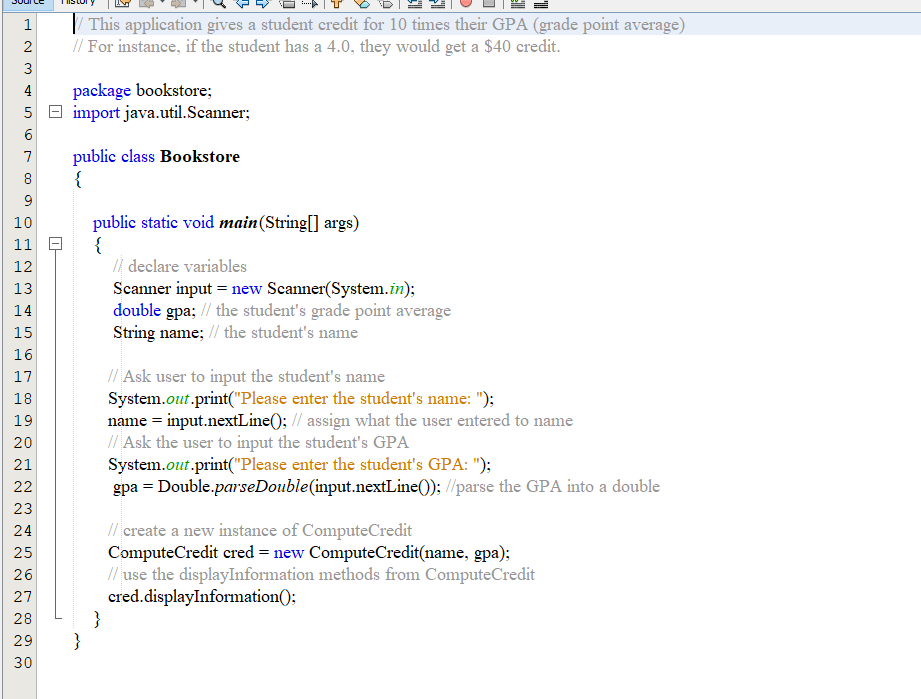
Task: Click the opening brace on line 8
Action: 78,179
